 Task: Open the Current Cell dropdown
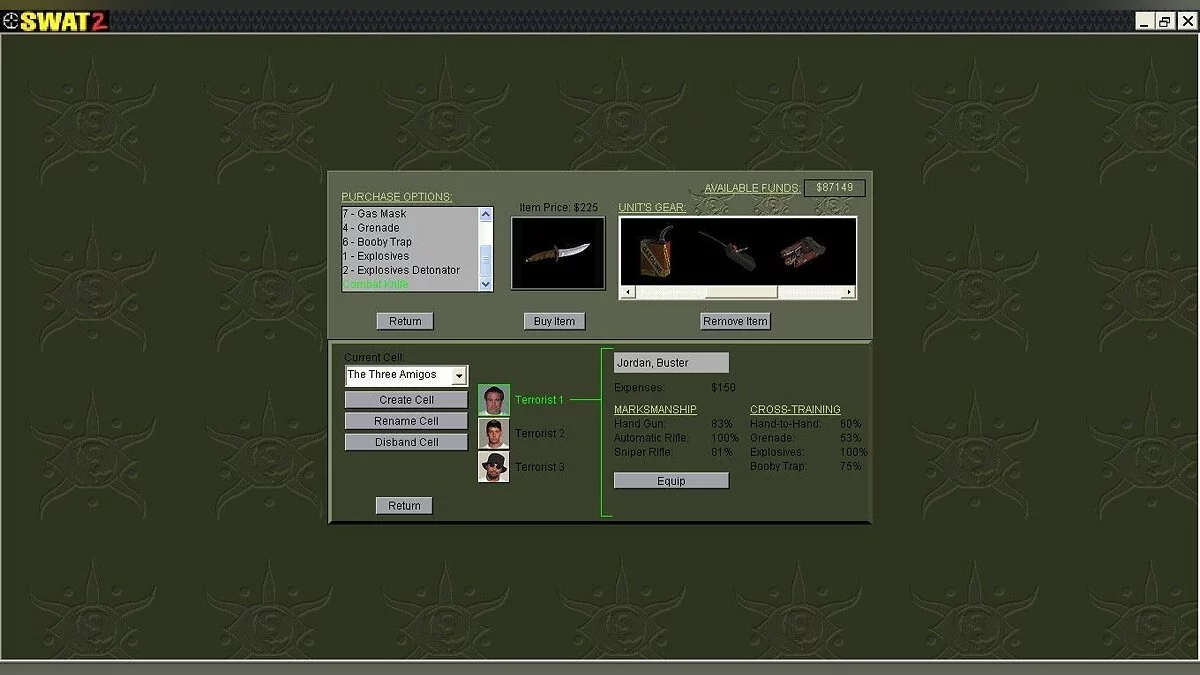point(459,375)
